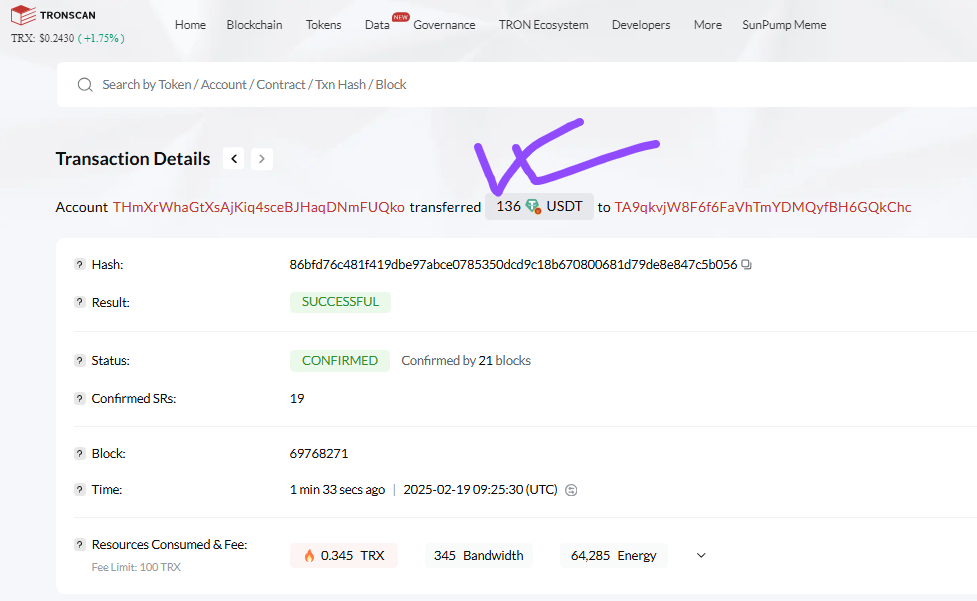Screen dimensions: 977x601
Task: Expand the resources consumed details chevron
Action: pyautogui.click(x=701, y=556)
